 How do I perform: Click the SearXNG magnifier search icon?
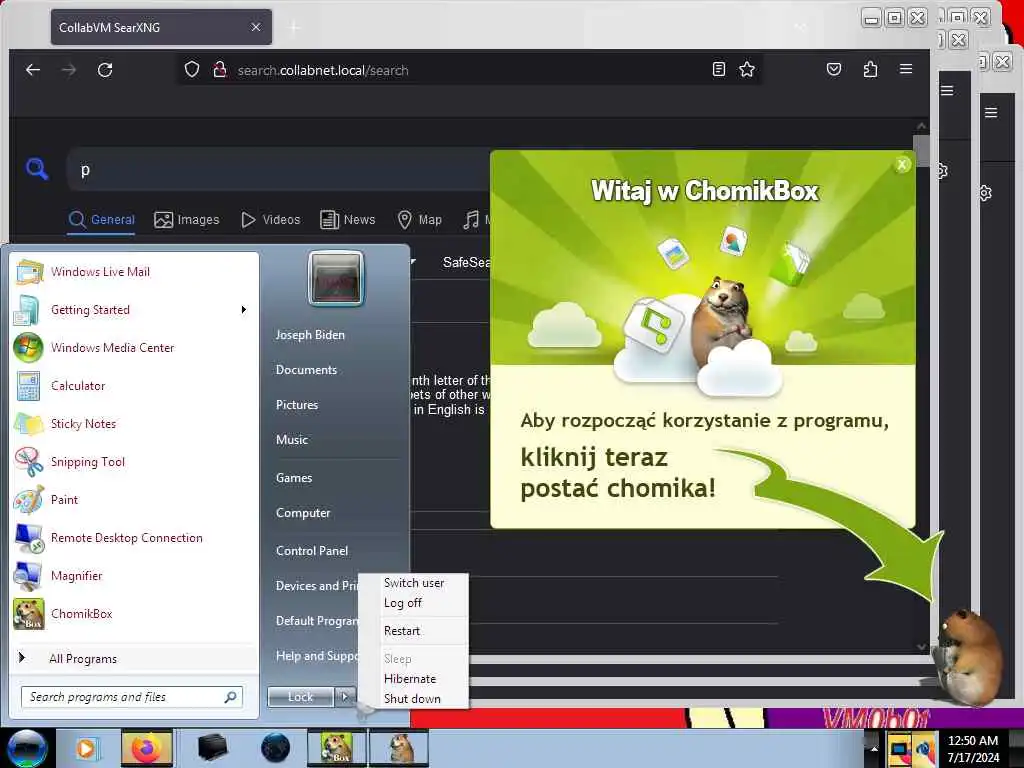(37, 169)
